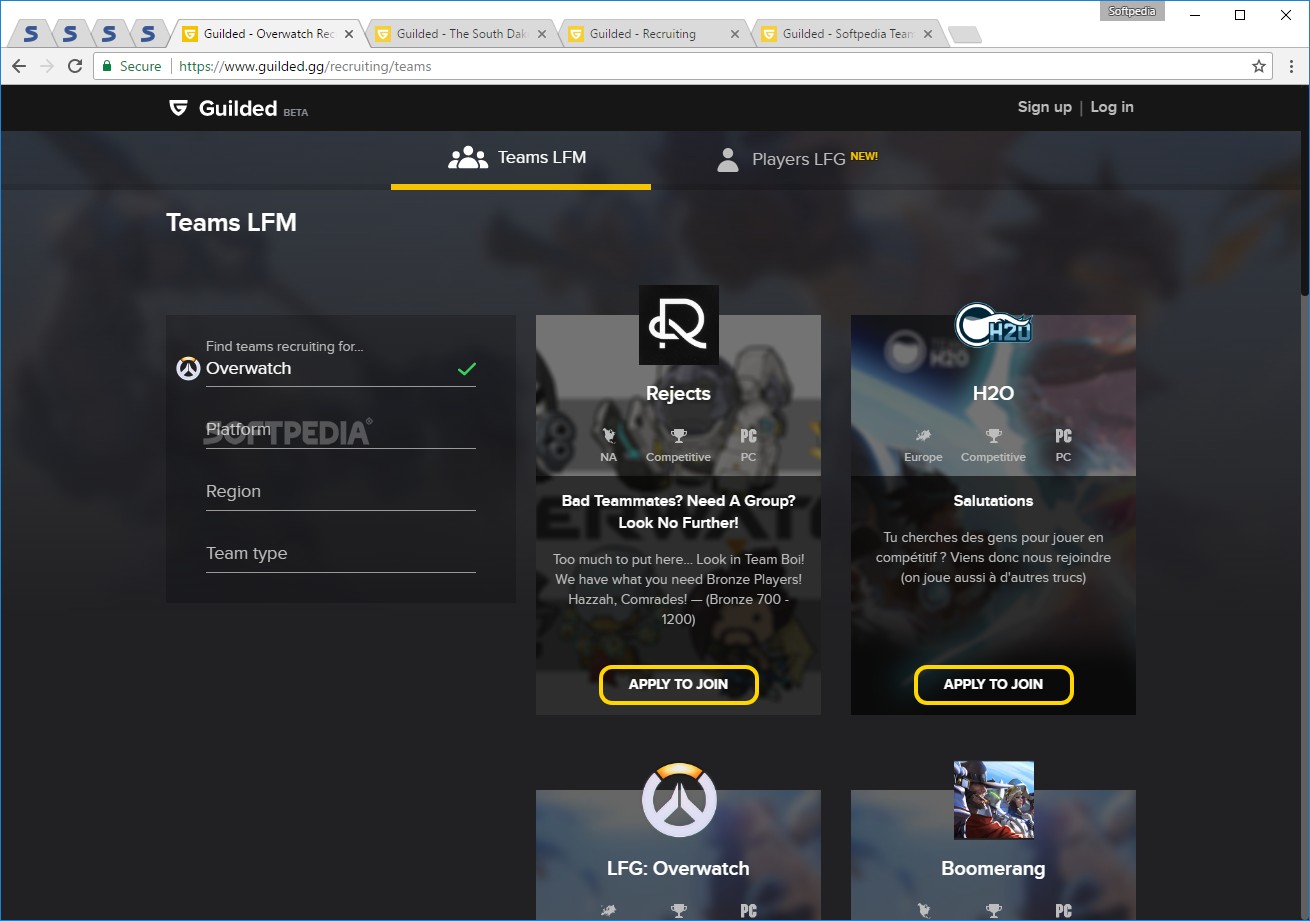Click the Overwatch game icon in filter

[188, 369]
